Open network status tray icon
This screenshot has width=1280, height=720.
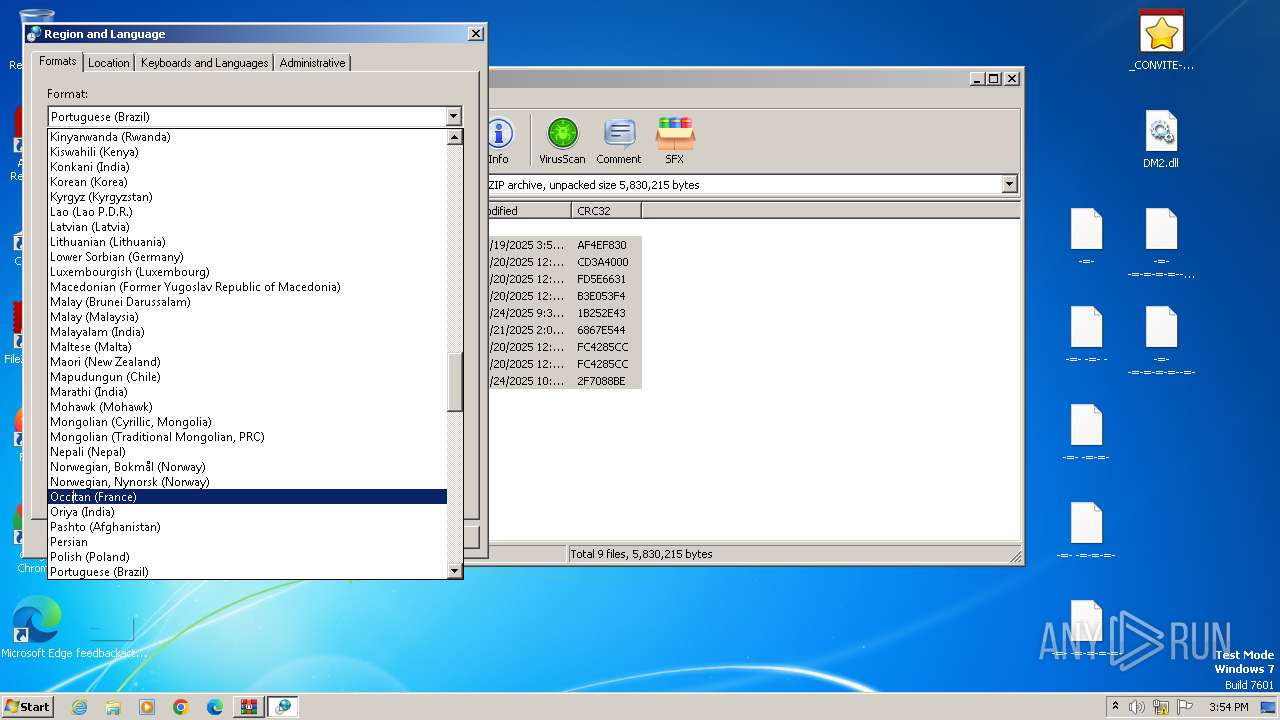pos(1161,707)
